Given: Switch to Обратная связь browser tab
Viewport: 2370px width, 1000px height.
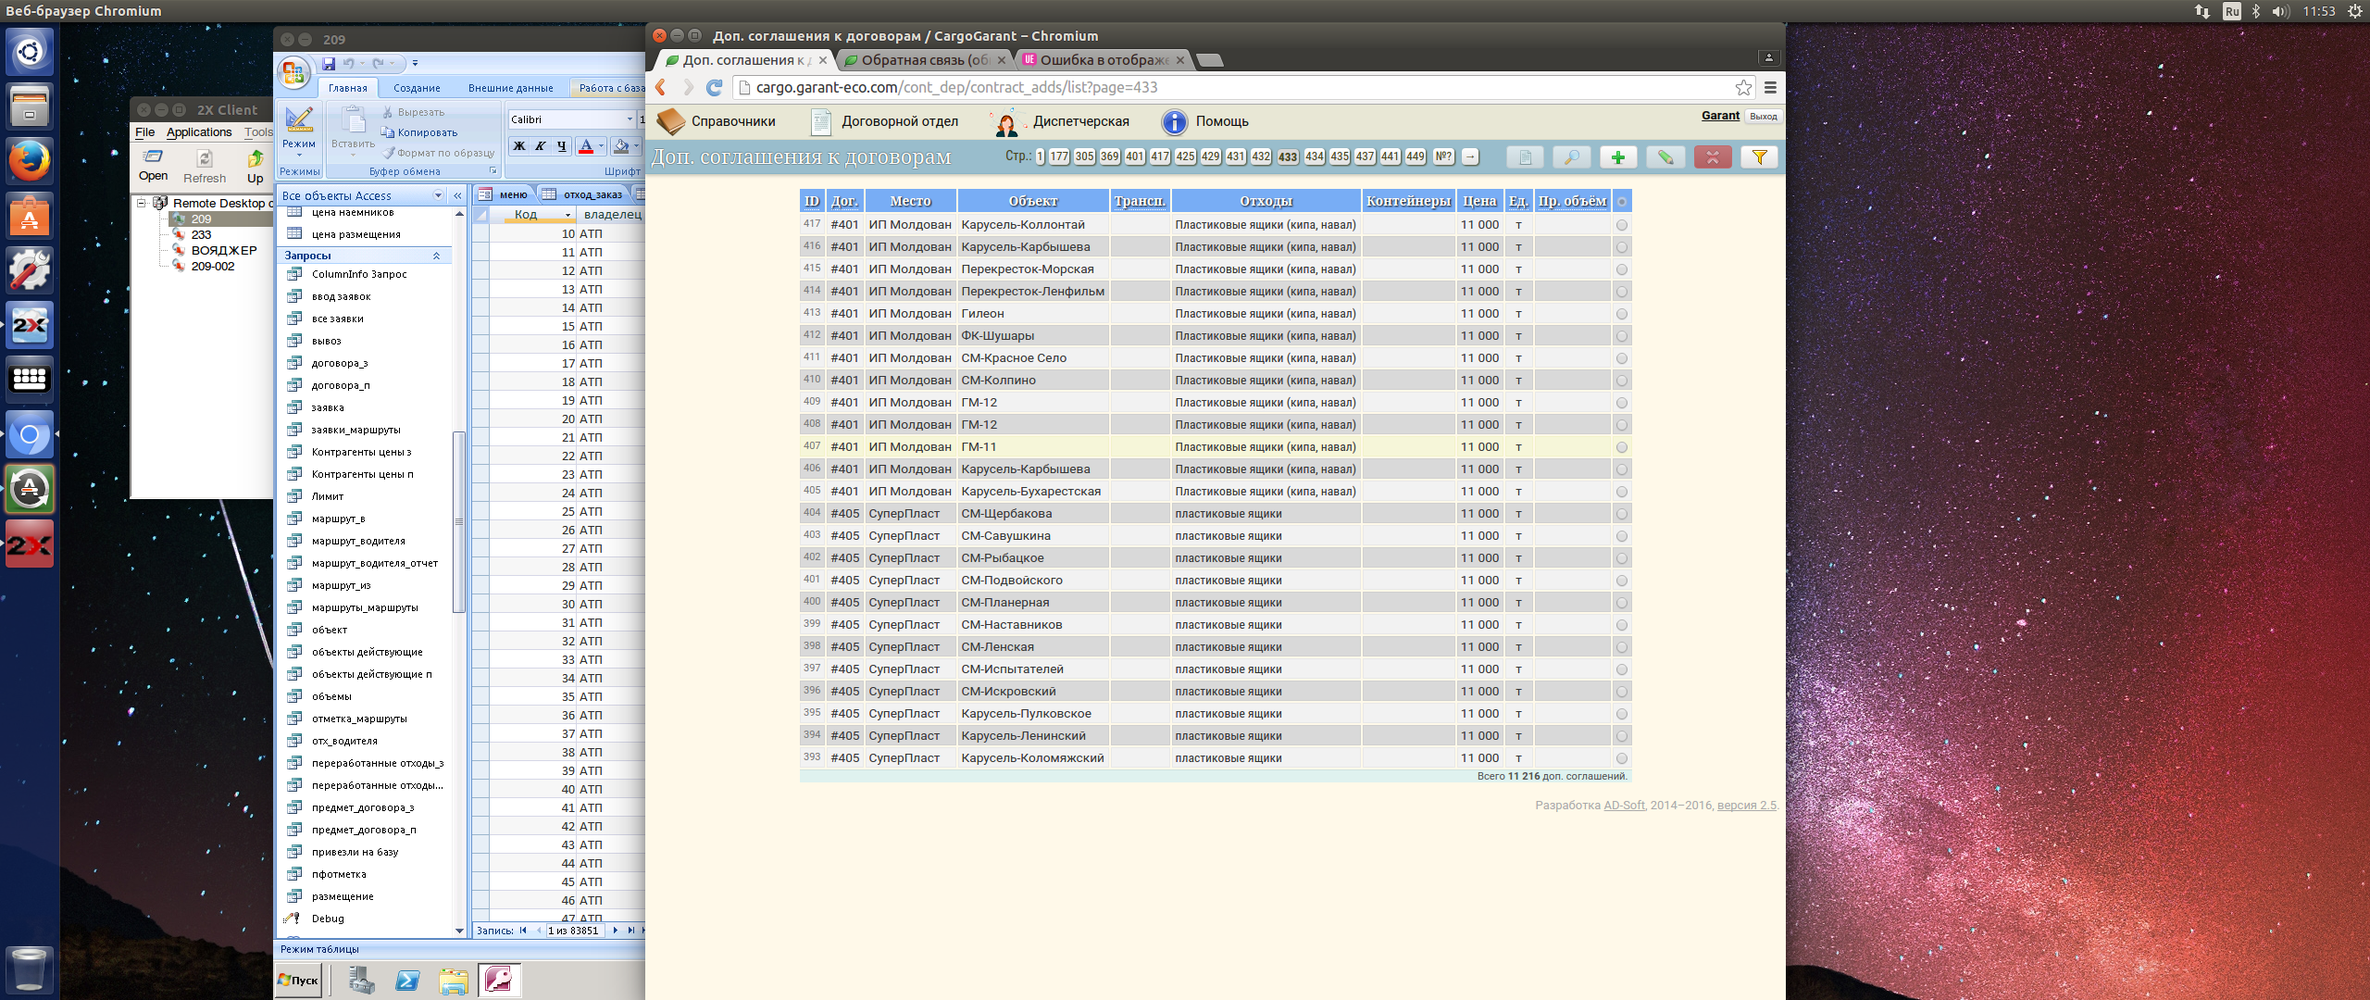Looking at the screenshot, I should [x=924, y=60].
